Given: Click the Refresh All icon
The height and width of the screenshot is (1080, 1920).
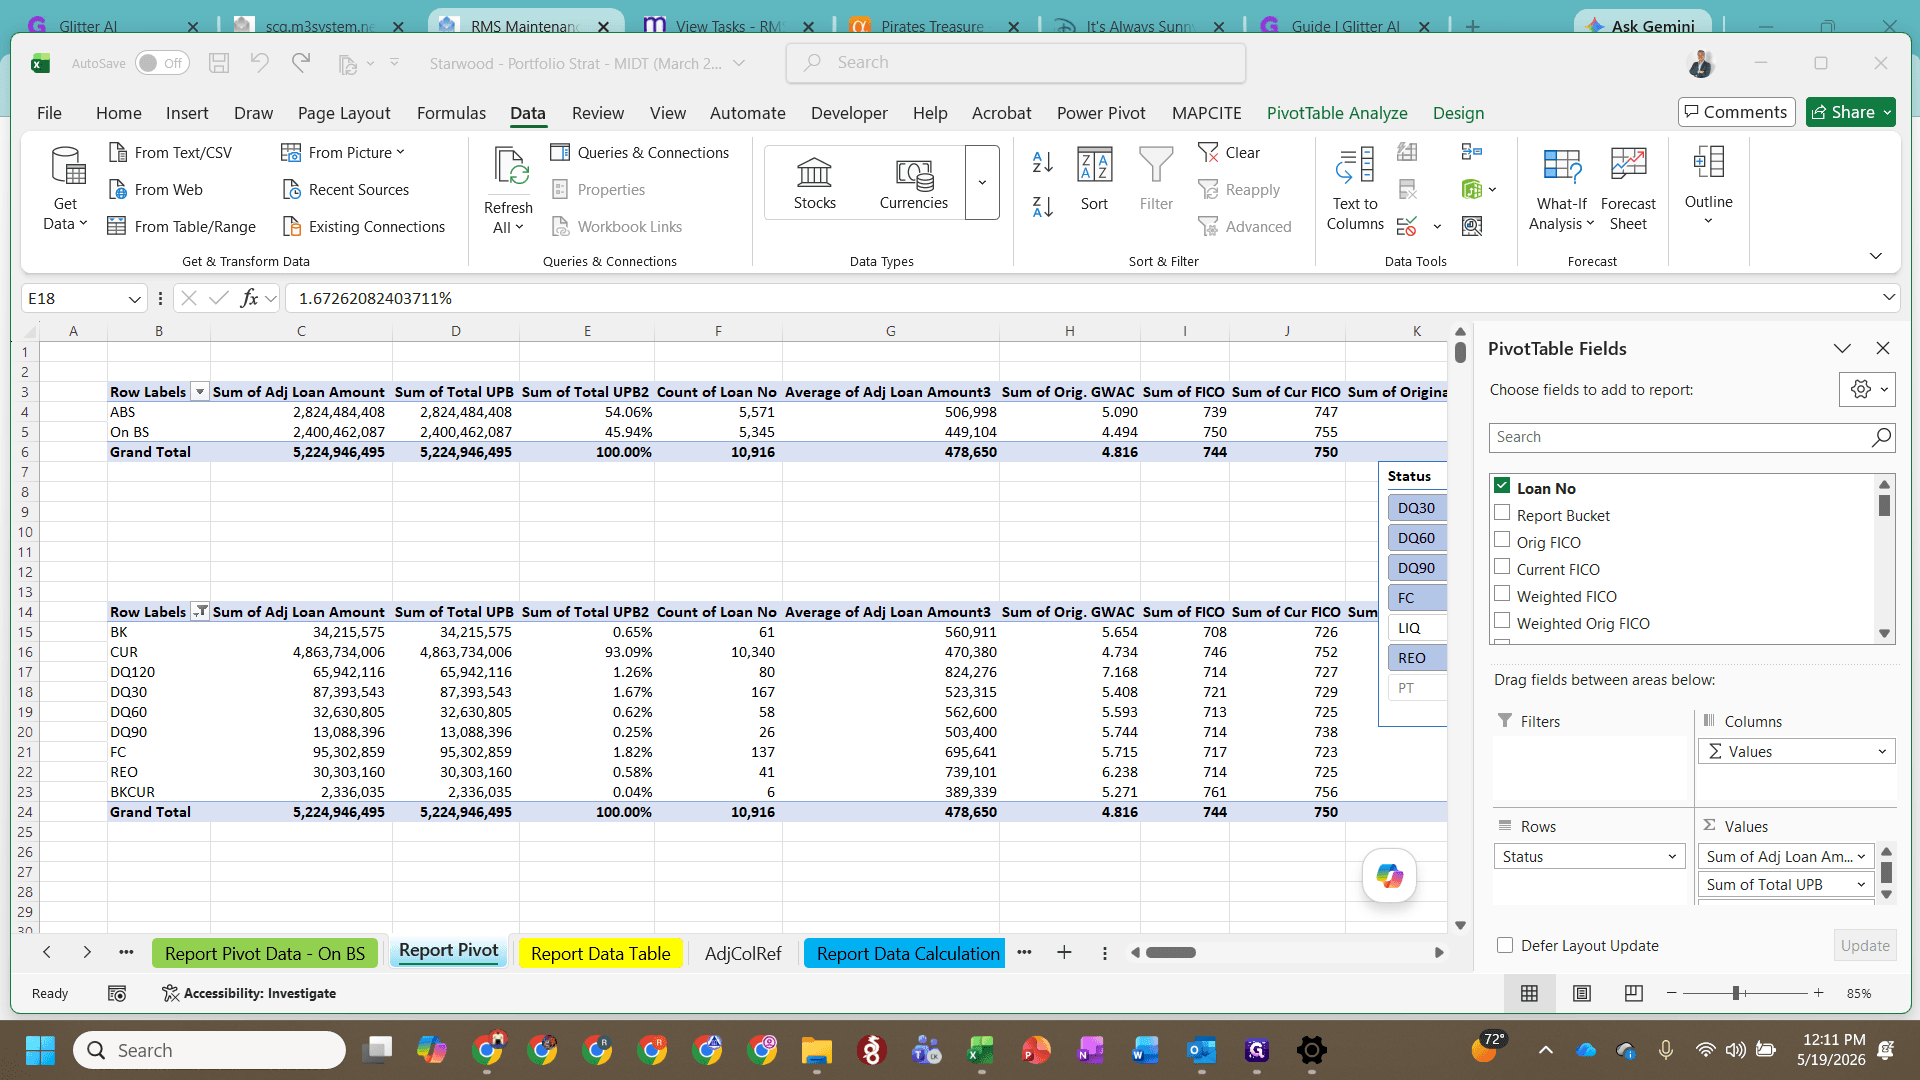Looking at the screenshot, I should [x=509, y=166].
